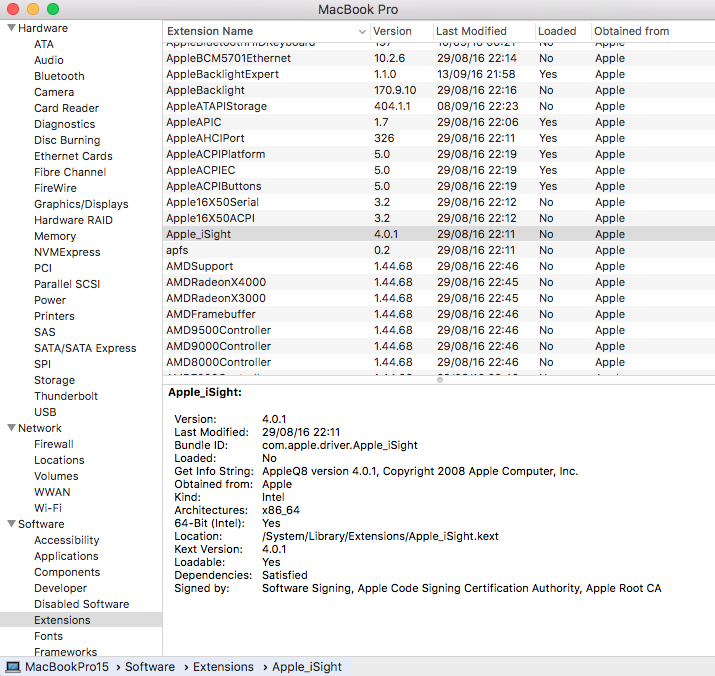Select the AppleBacklightExpert extension row
The width and height of the screenshot is (715, 676).
point(439,74)
